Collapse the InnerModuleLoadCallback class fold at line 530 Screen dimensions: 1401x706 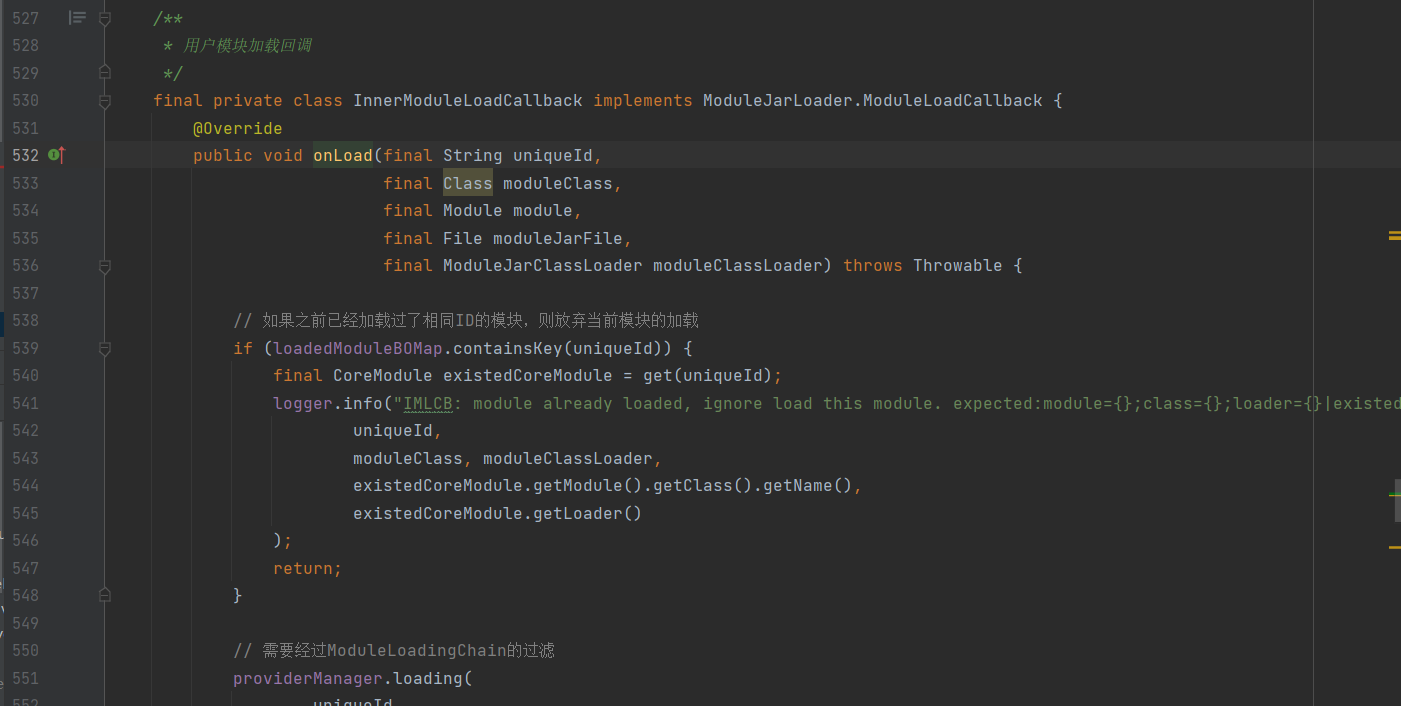[105, 101]
